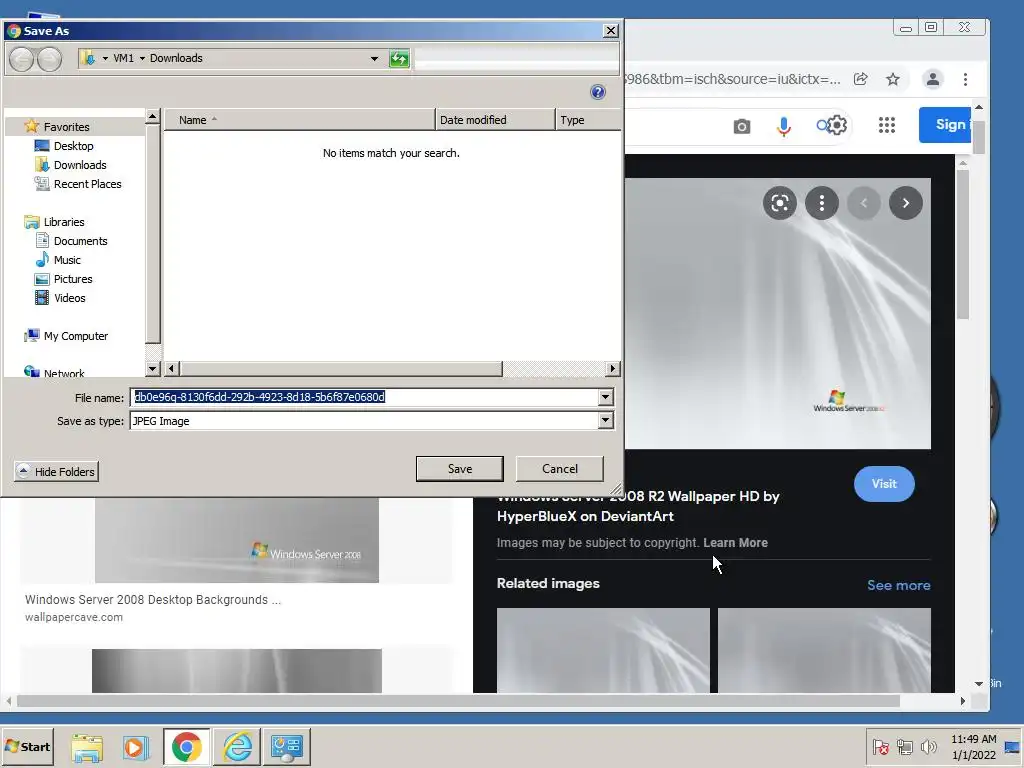Click the Visit button
The width and height of the screenshot is (1024, 768).
tap(884, 484)
